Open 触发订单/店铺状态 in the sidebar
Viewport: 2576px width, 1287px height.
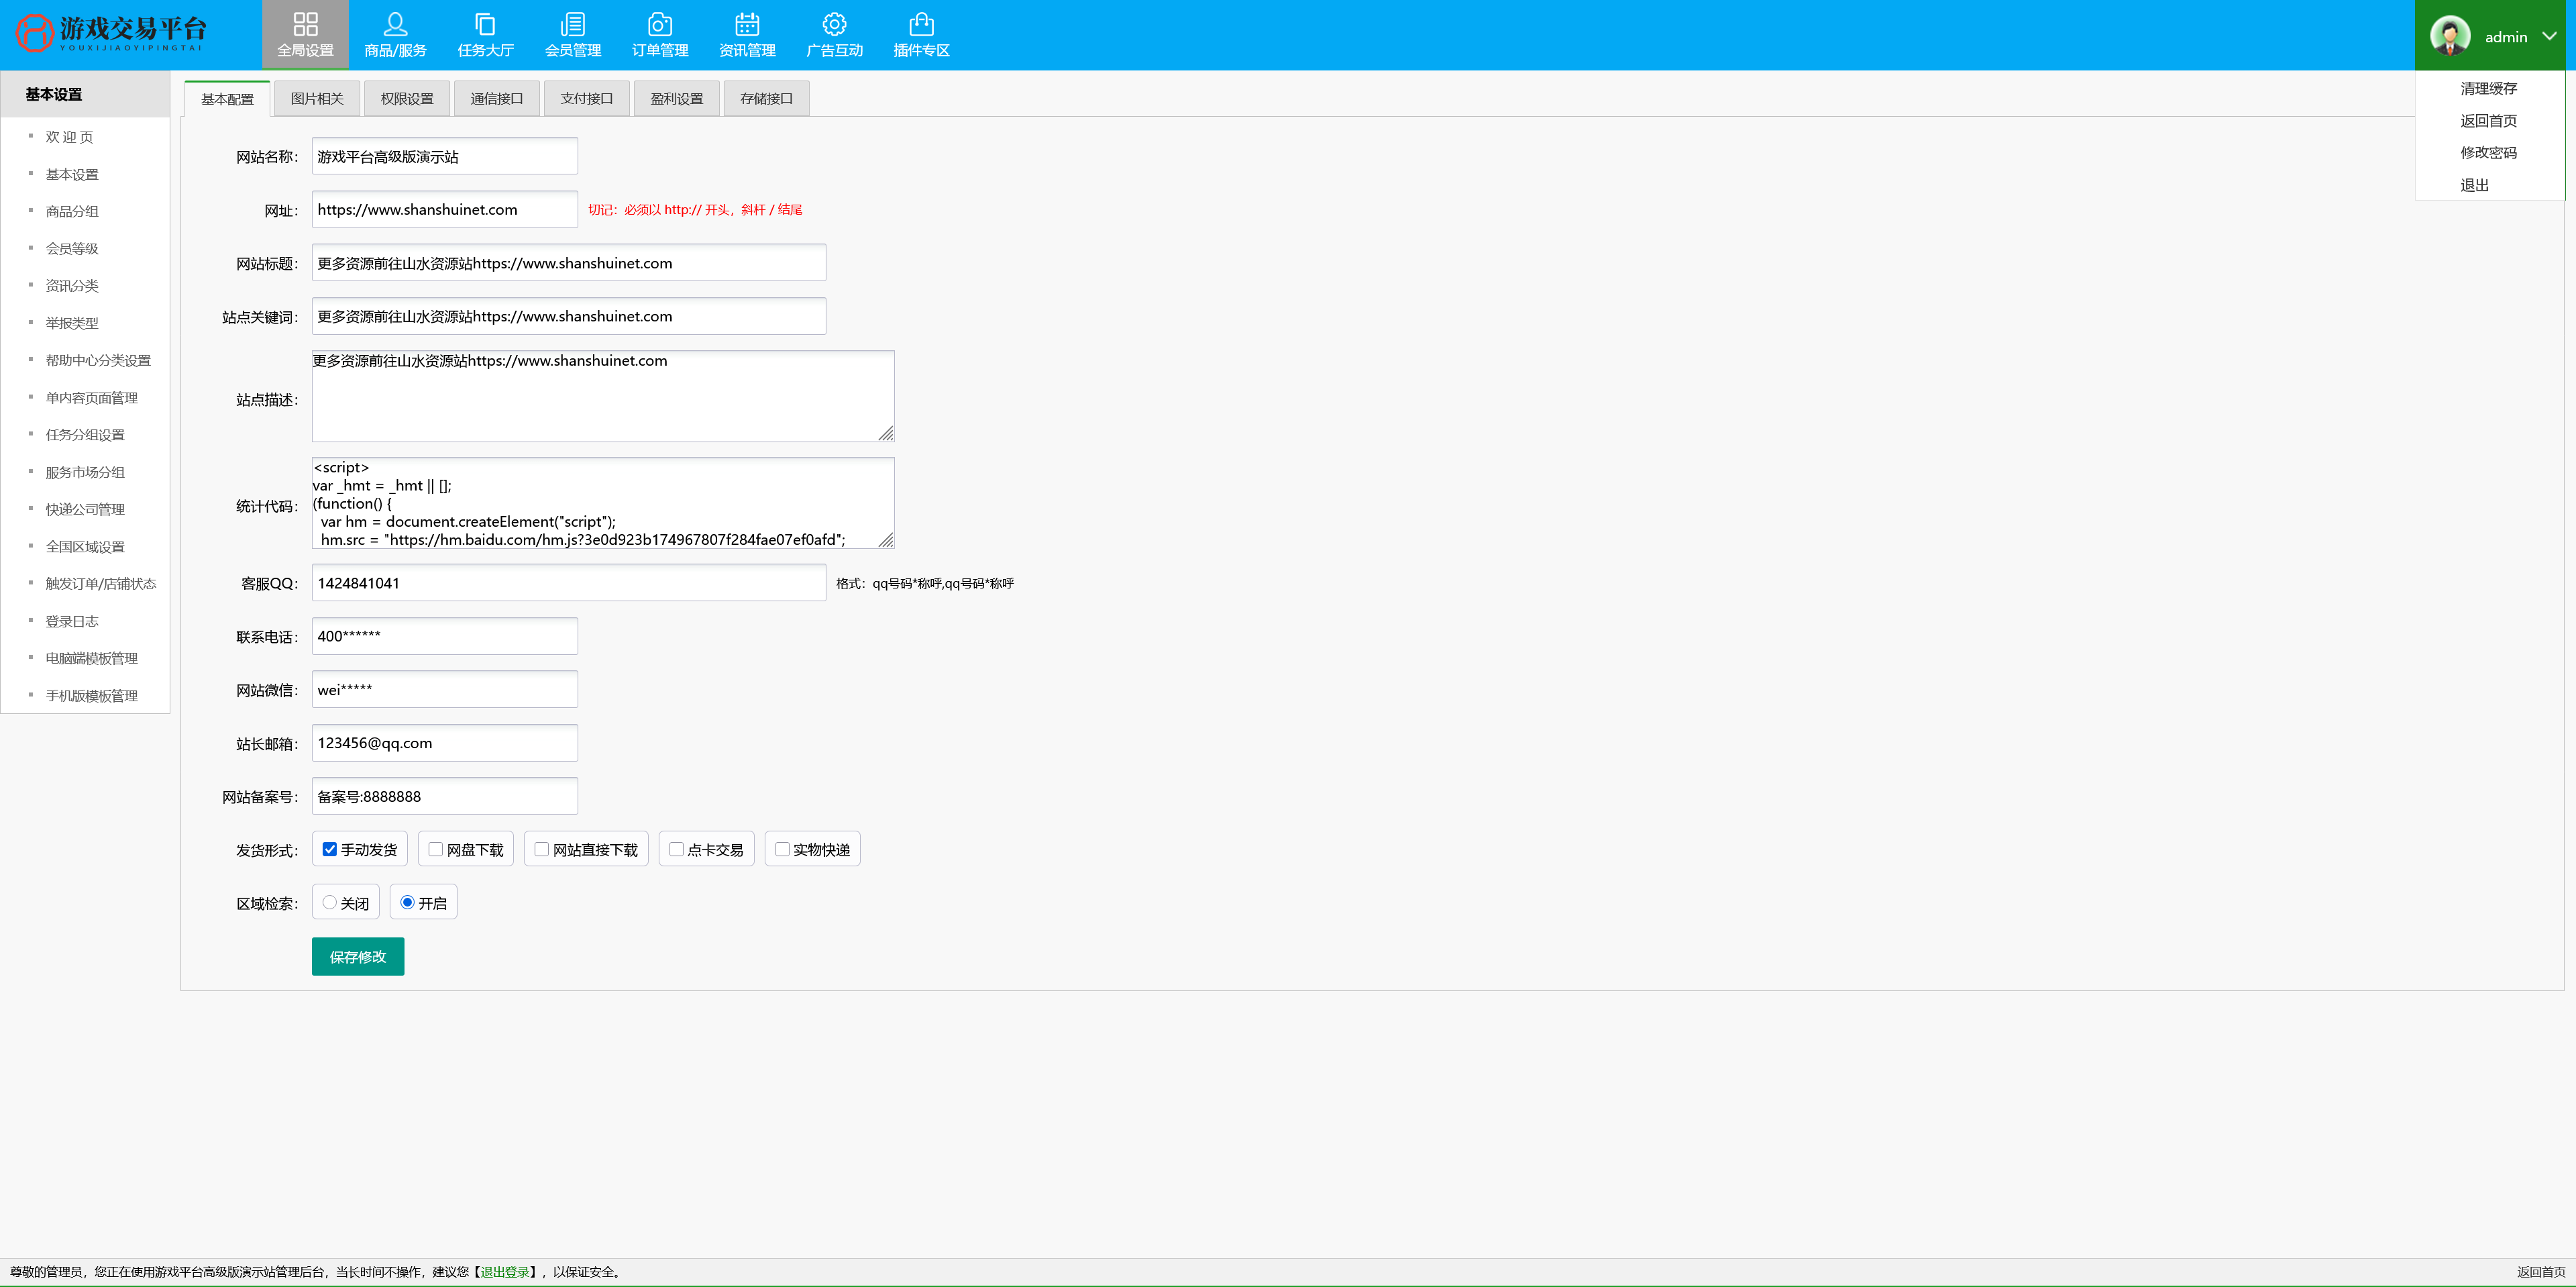pyautogui.click(x=101, y=583)
